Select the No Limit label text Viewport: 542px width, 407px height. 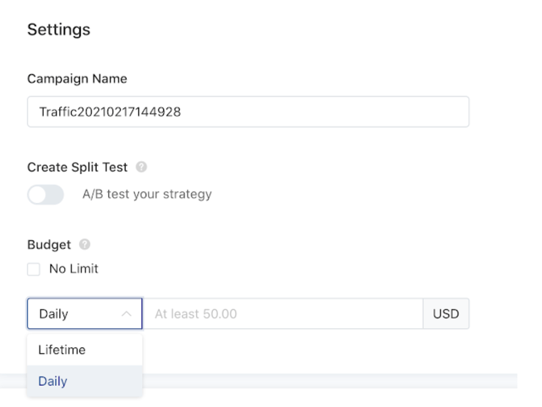coord(74,269)
